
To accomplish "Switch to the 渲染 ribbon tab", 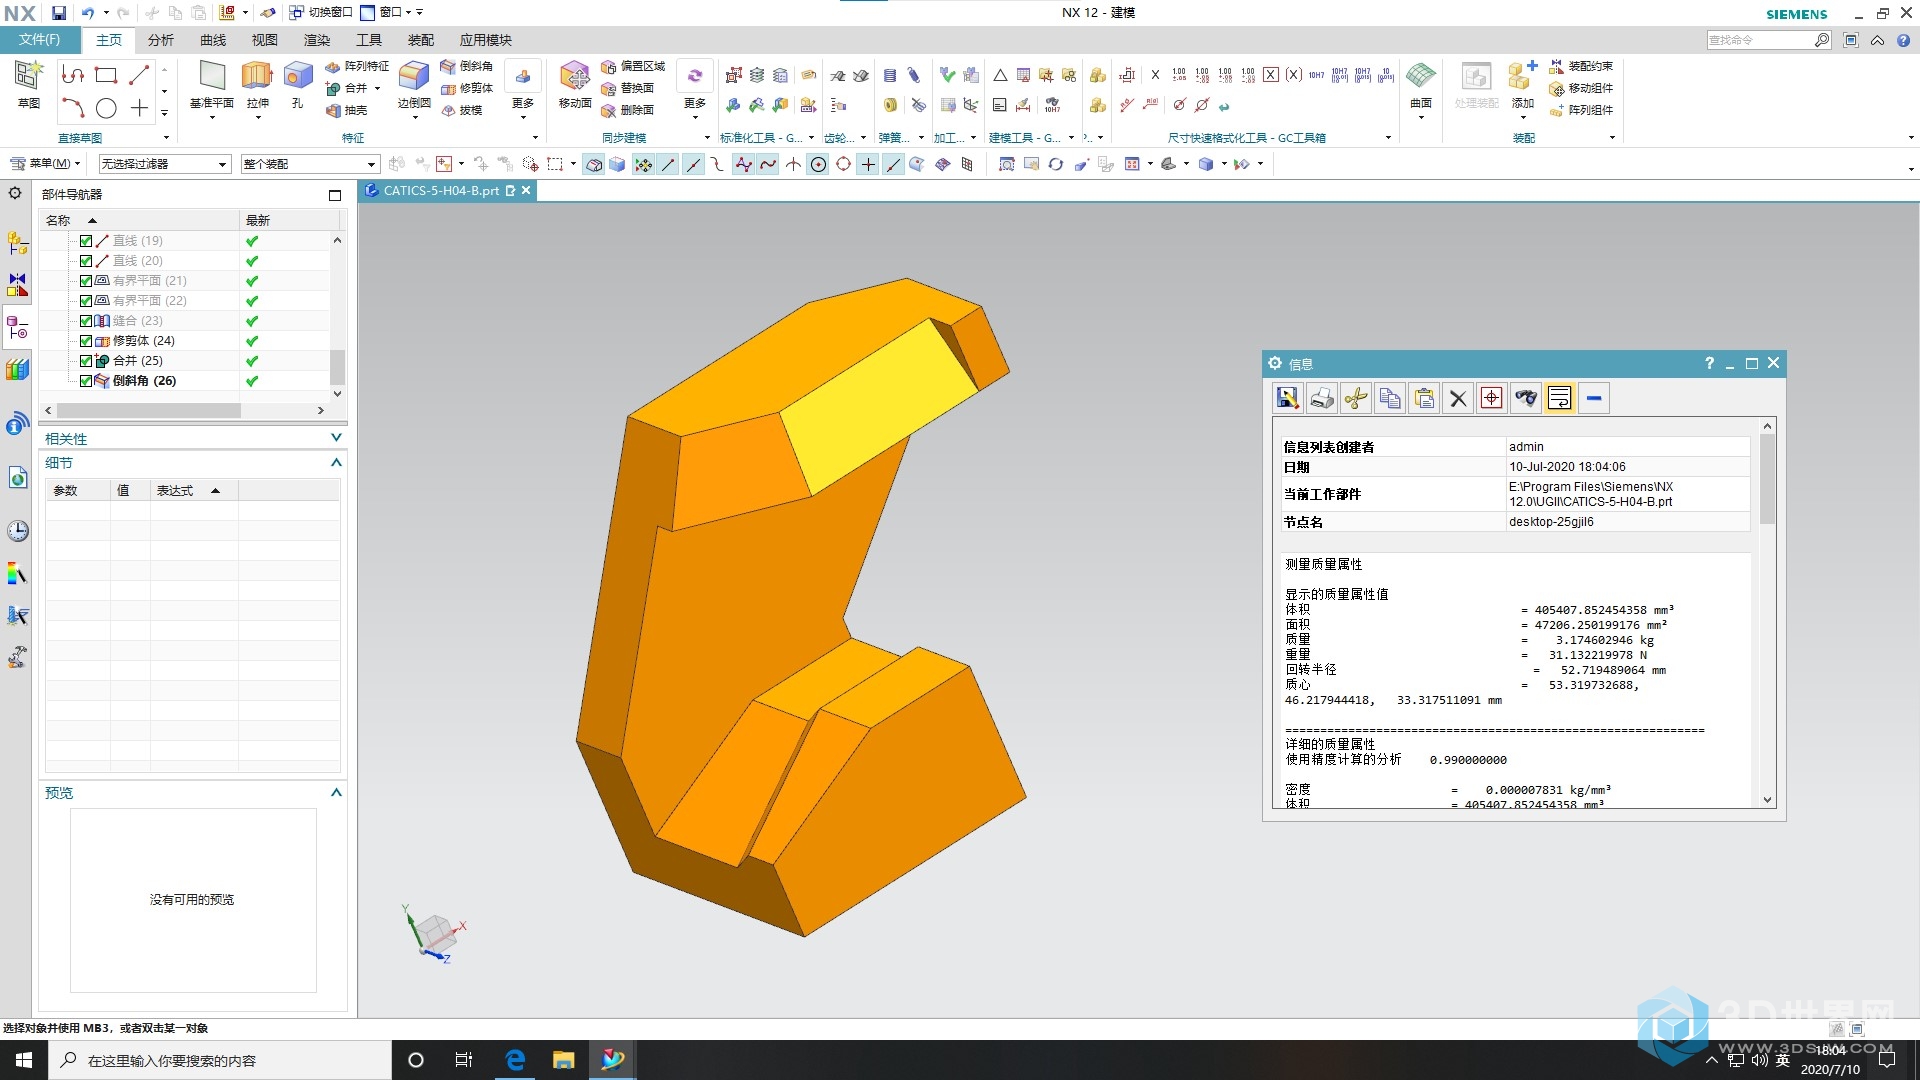I will click(317, 40).
